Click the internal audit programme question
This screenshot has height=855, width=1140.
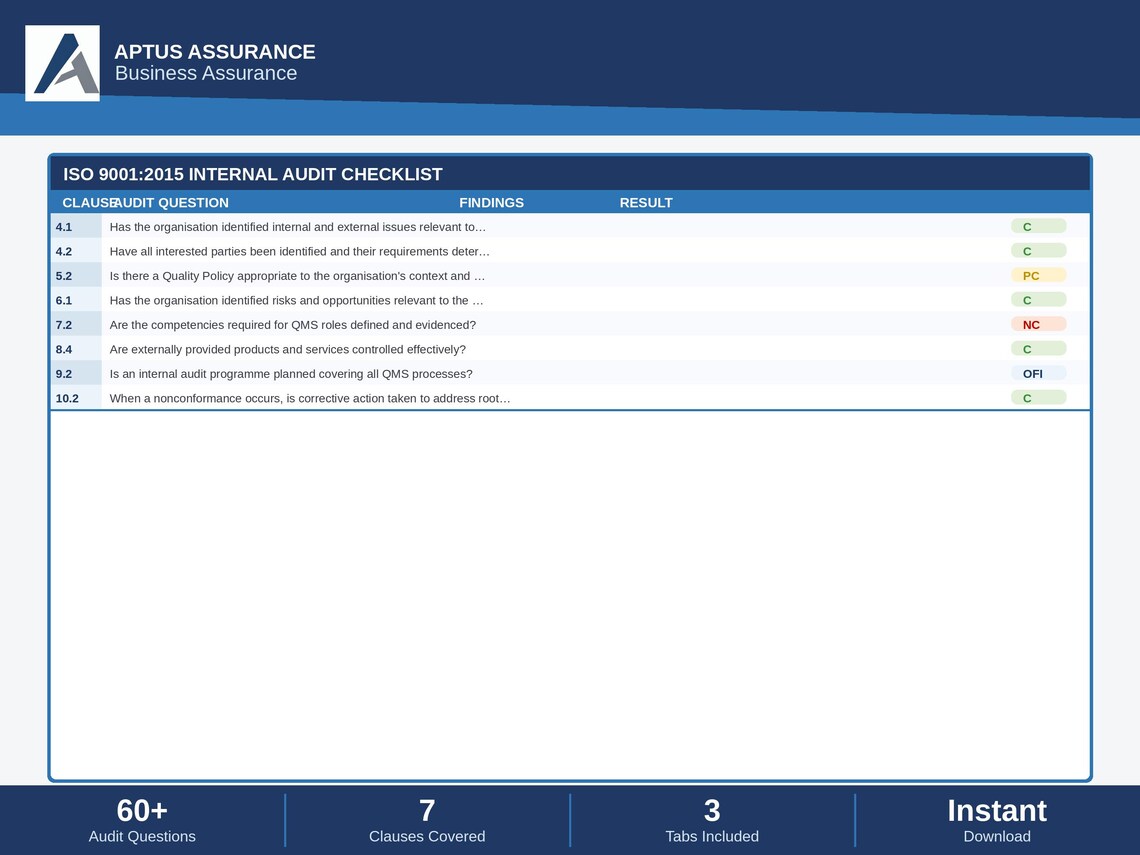(x=291, y=374)
